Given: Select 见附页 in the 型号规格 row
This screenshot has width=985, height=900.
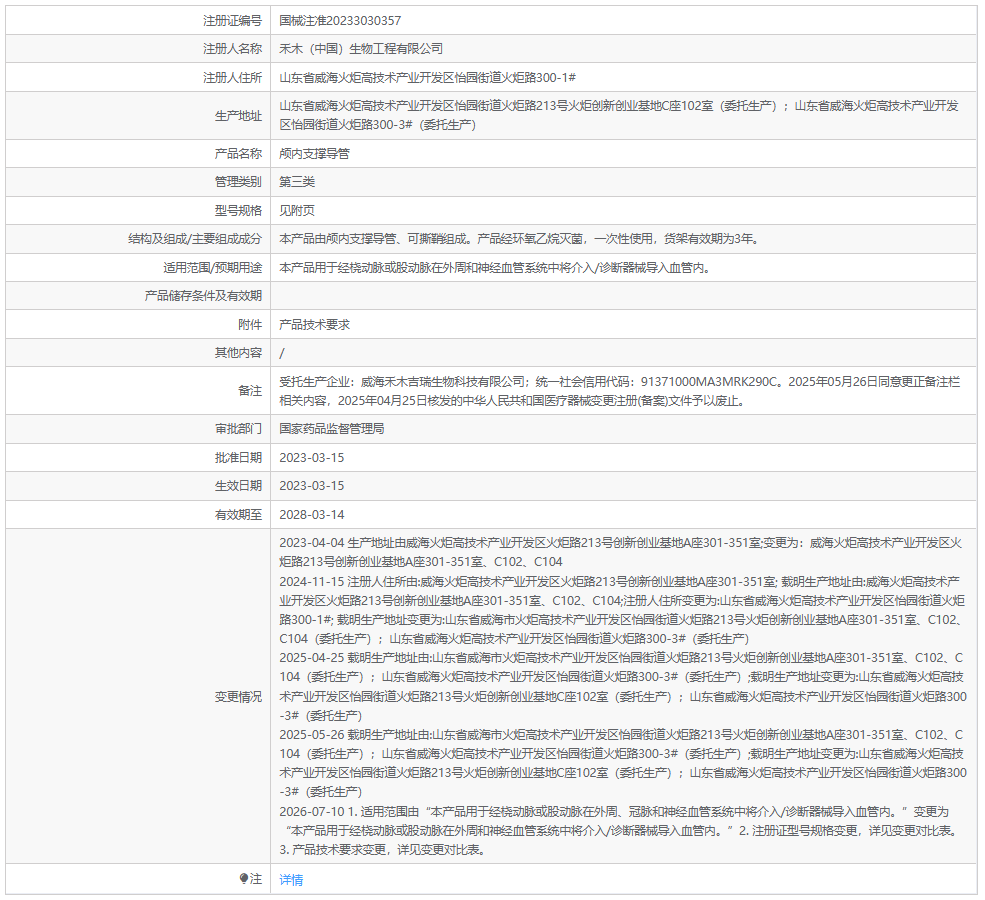Looking at the screenshot, I should point(297,211).
